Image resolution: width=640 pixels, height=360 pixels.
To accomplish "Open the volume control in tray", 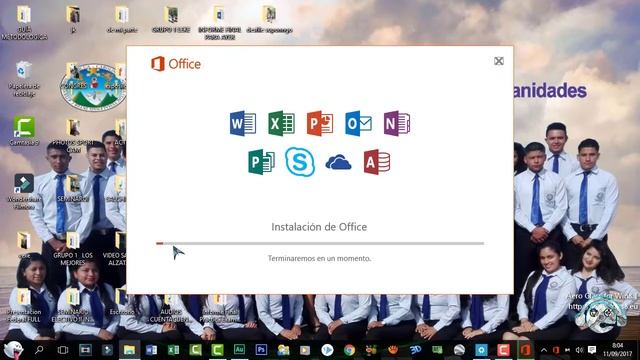I will (580, 350).
